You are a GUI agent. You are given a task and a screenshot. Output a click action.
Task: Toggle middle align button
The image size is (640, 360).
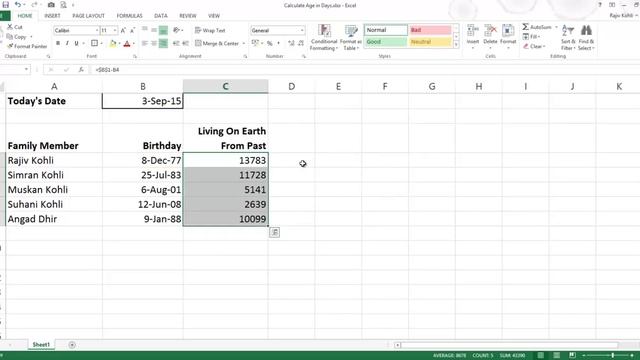154,30
